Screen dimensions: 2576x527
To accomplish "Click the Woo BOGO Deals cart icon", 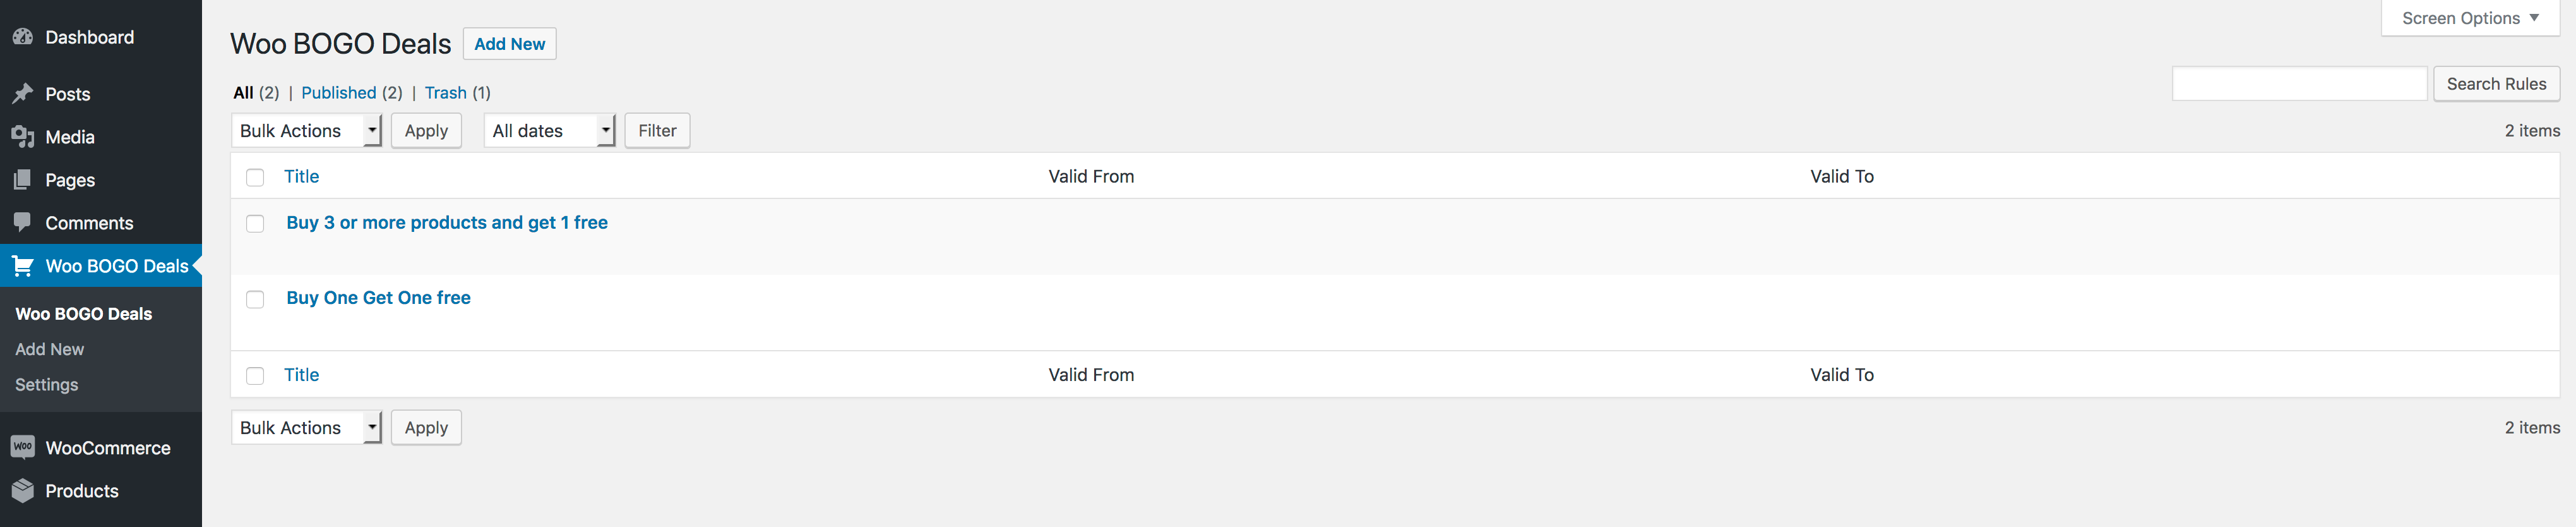I will pyautogui.click(x=23, y=266).
